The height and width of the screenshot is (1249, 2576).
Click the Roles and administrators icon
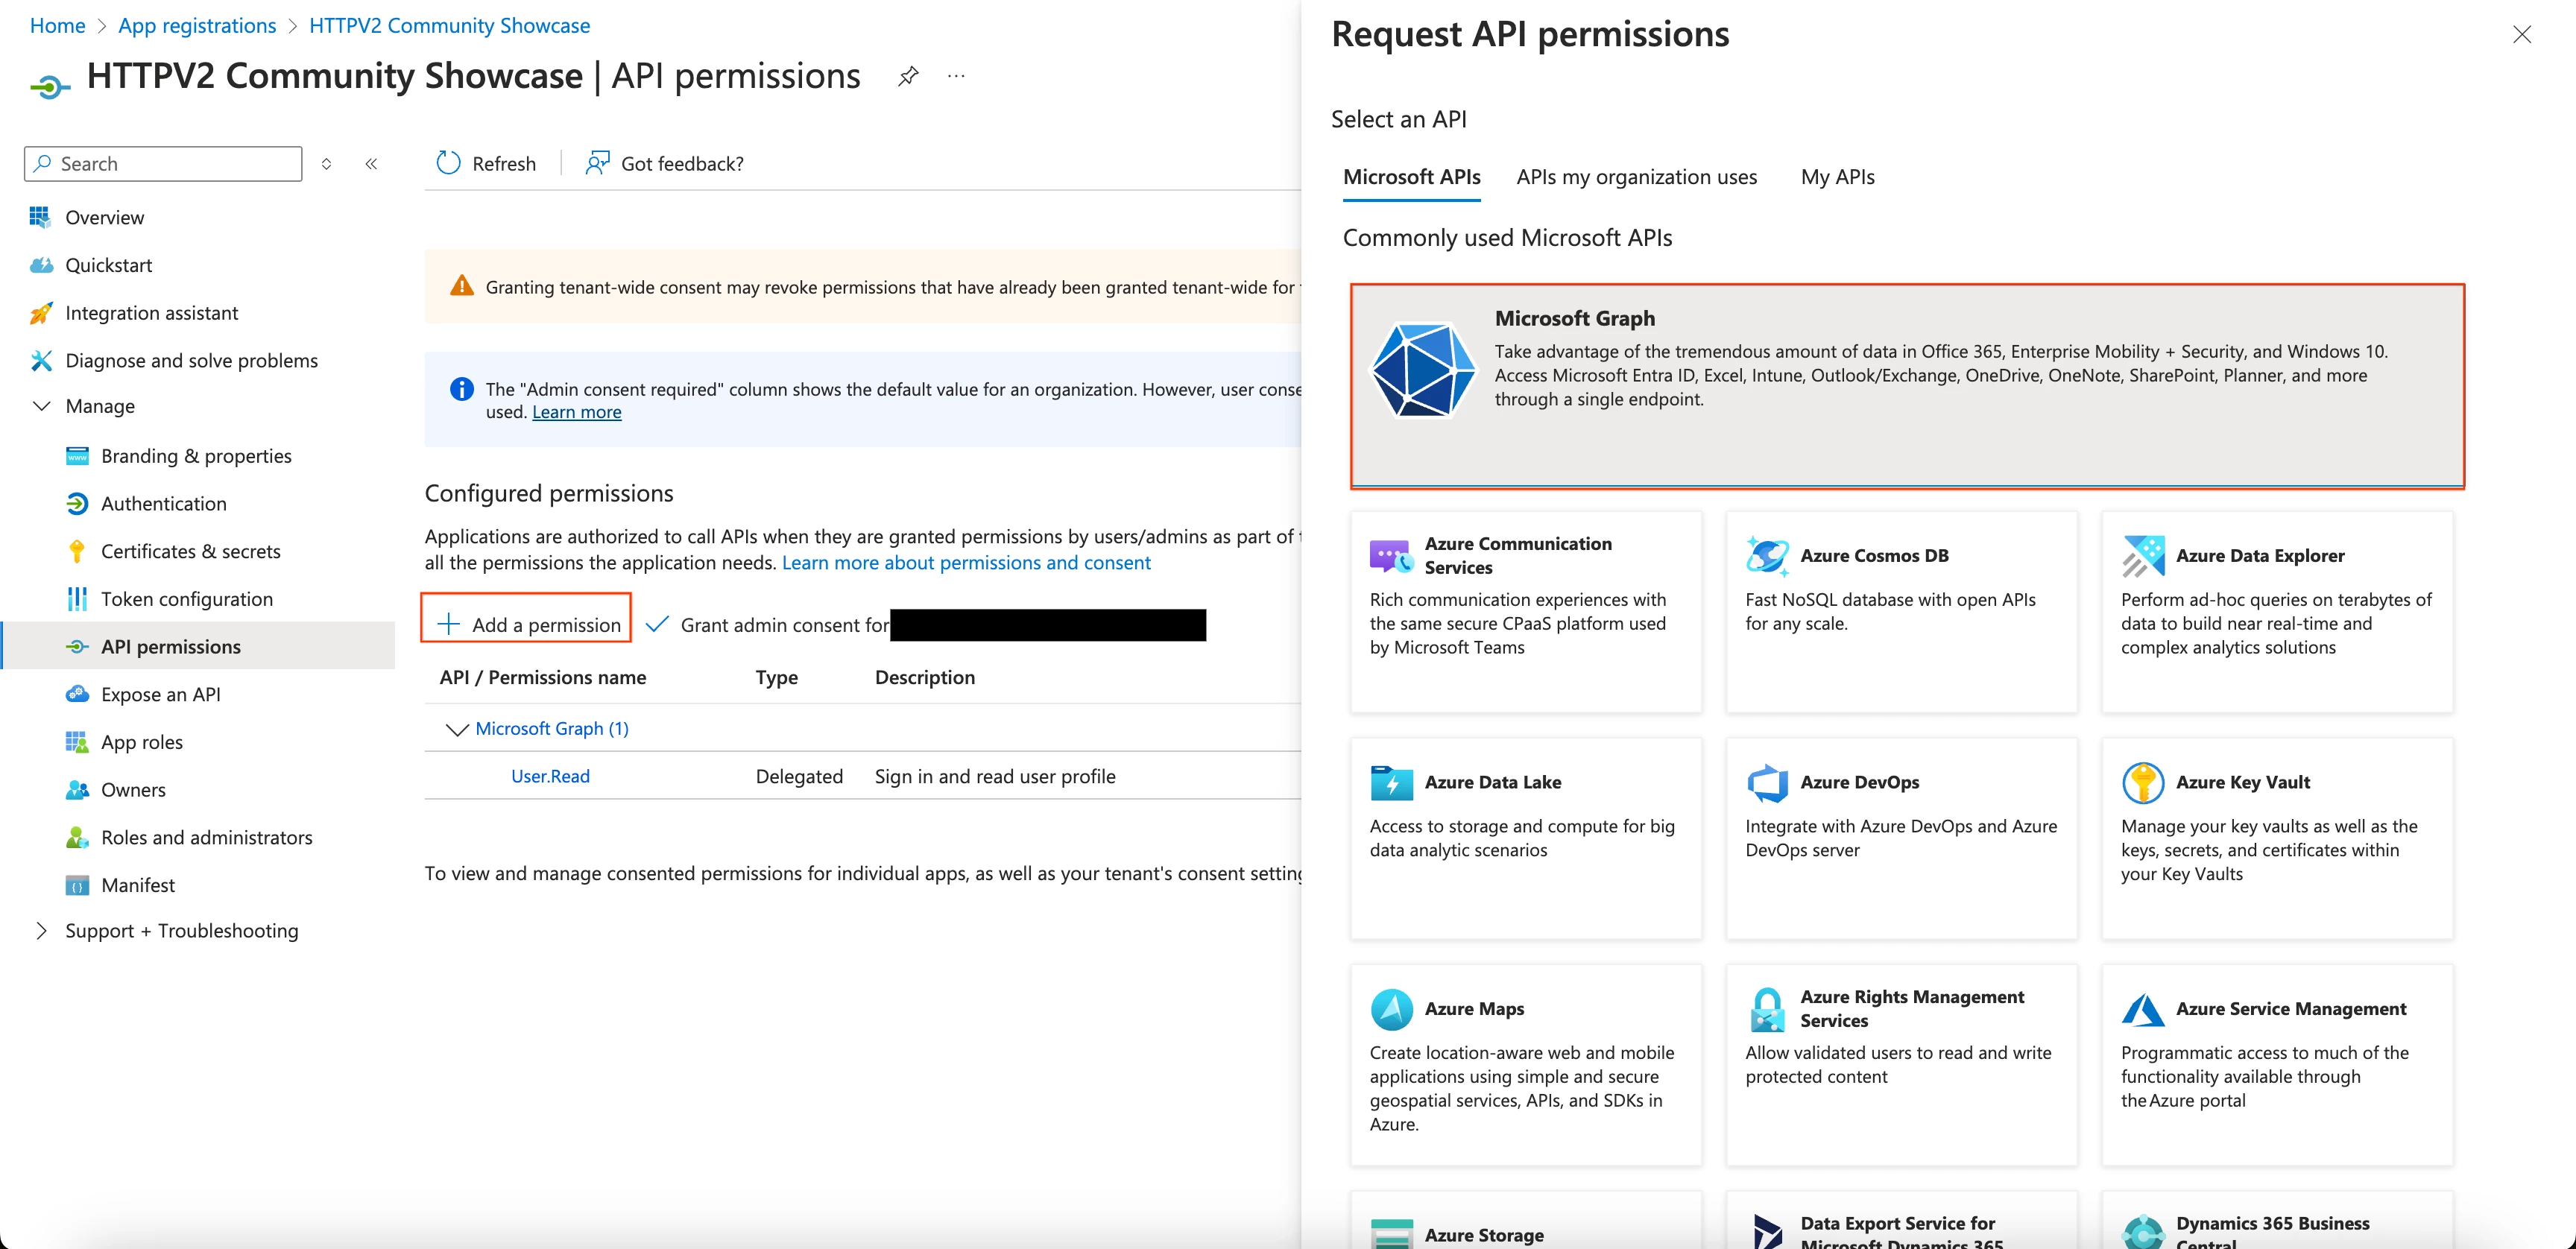pos(77,837)
